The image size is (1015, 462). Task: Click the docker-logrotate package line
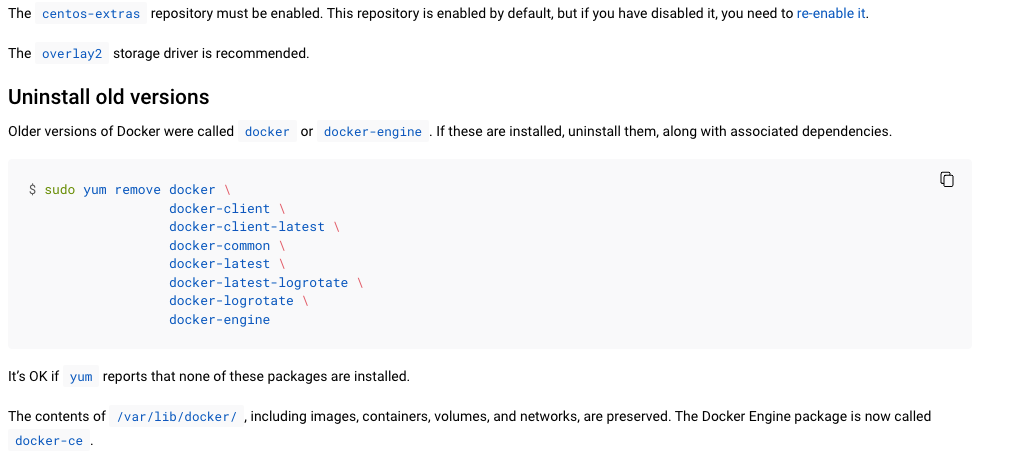[x=231, y=301]
